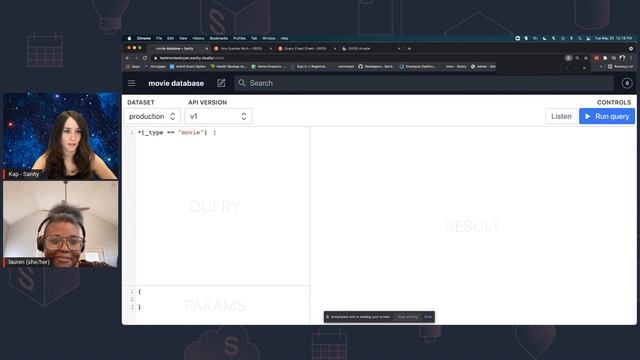Click the Listen button
Image resolution: width=640 pixels, height=360 pixels.
point(561,116)
